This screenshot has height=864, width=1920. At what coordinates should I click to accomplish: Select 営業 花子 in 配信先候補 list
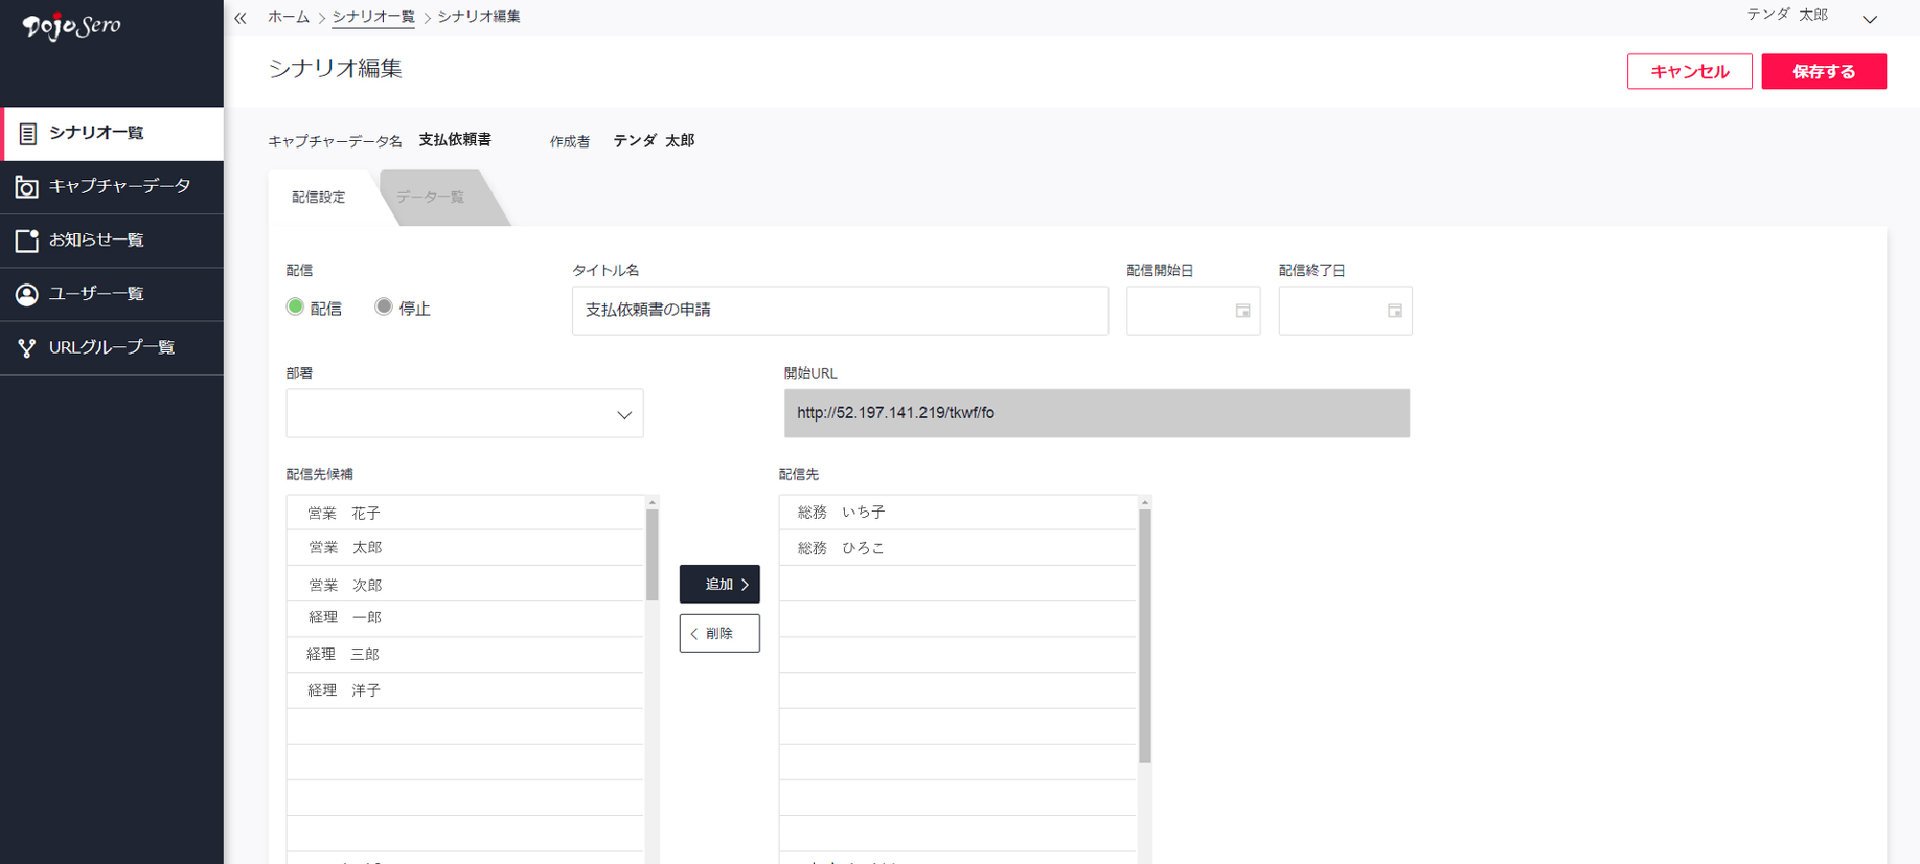pyautogui.click(x=465, y=513)
